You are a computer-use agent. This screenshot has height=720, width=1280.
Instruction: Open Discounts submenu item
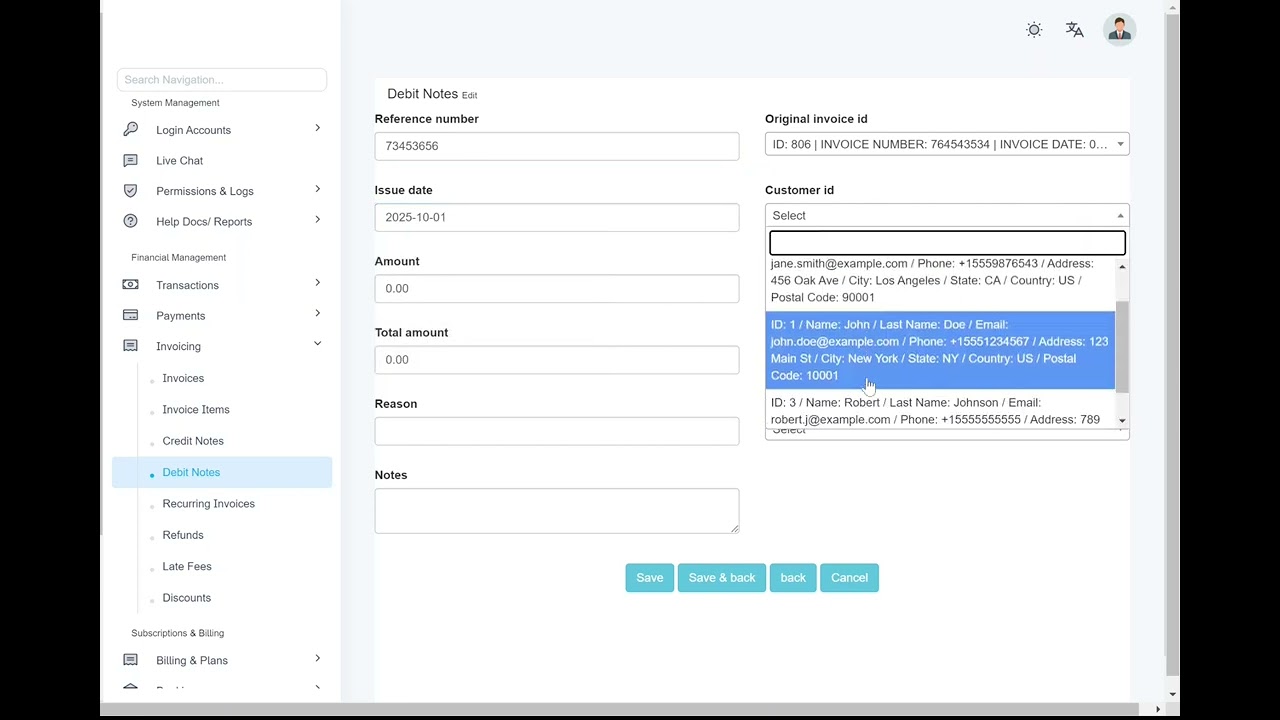187,598
